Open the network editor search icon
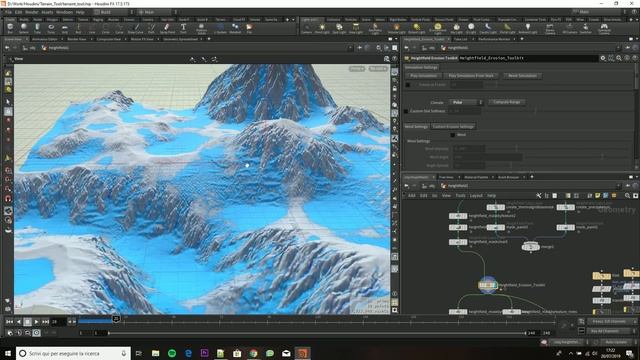Screen dimensions: 640x360 [627, 196]
